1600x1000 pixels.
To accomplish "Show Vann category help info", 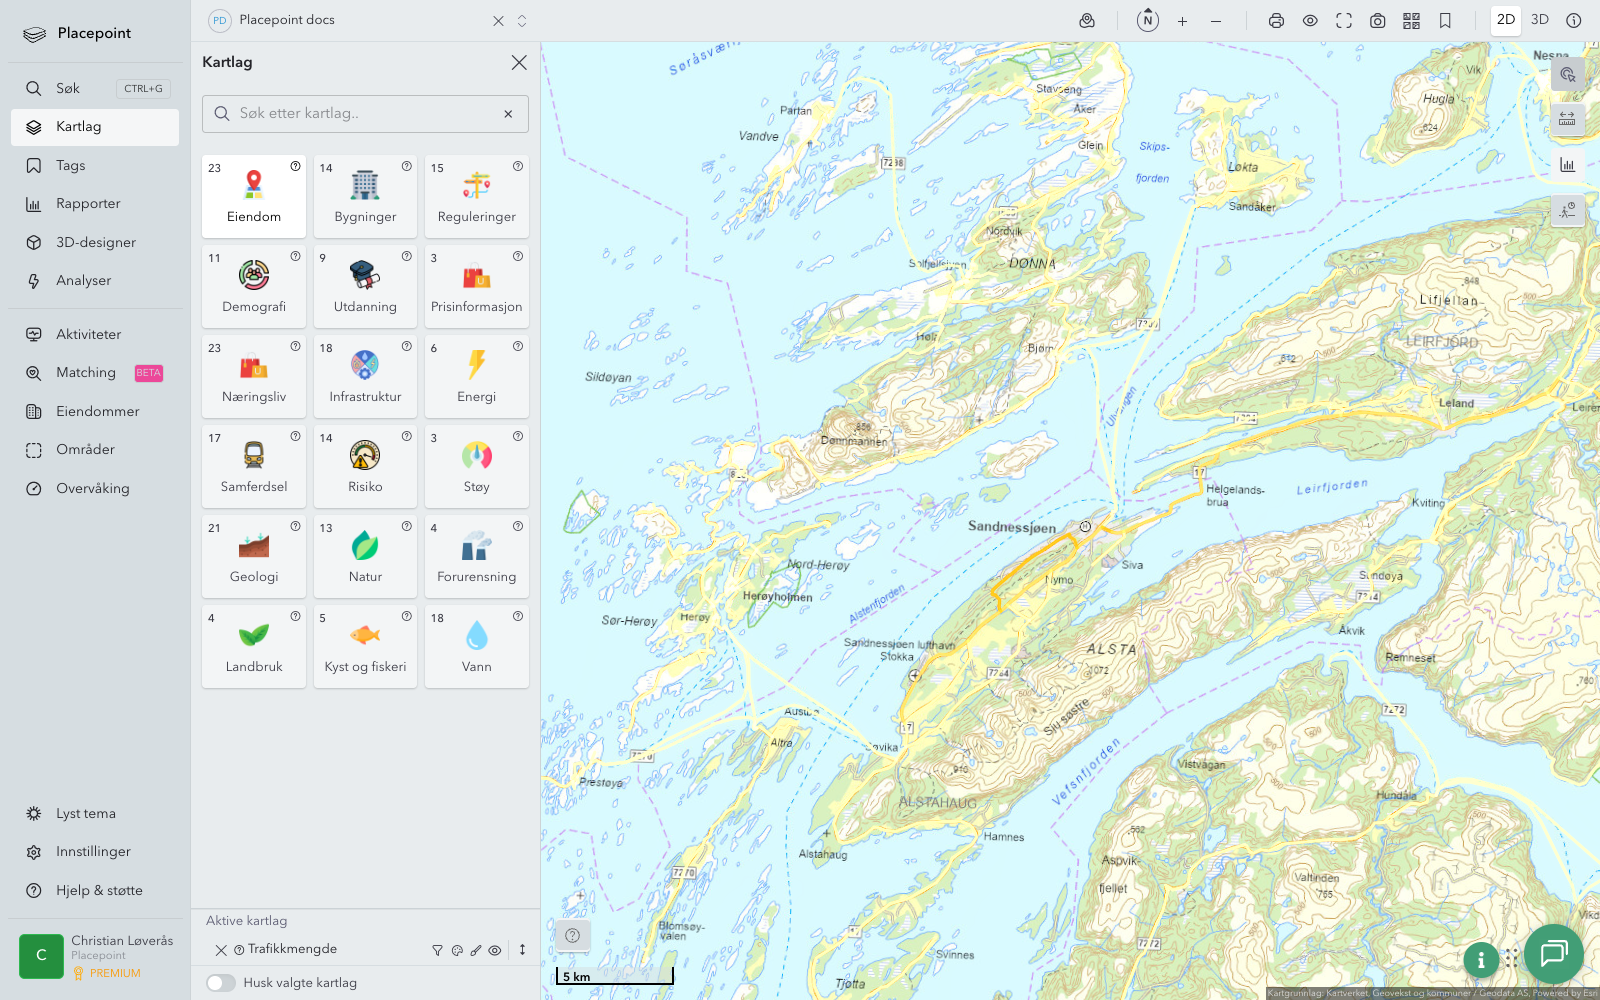I will click(x=518, y=617).
